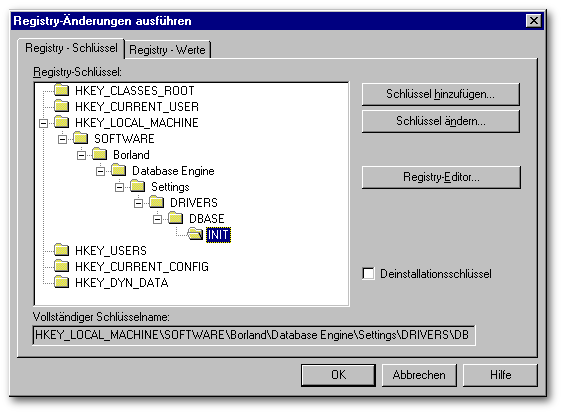Select the Registry - Schlüssel tab
Screen dimensions: 563x414
tap(71, 48)
